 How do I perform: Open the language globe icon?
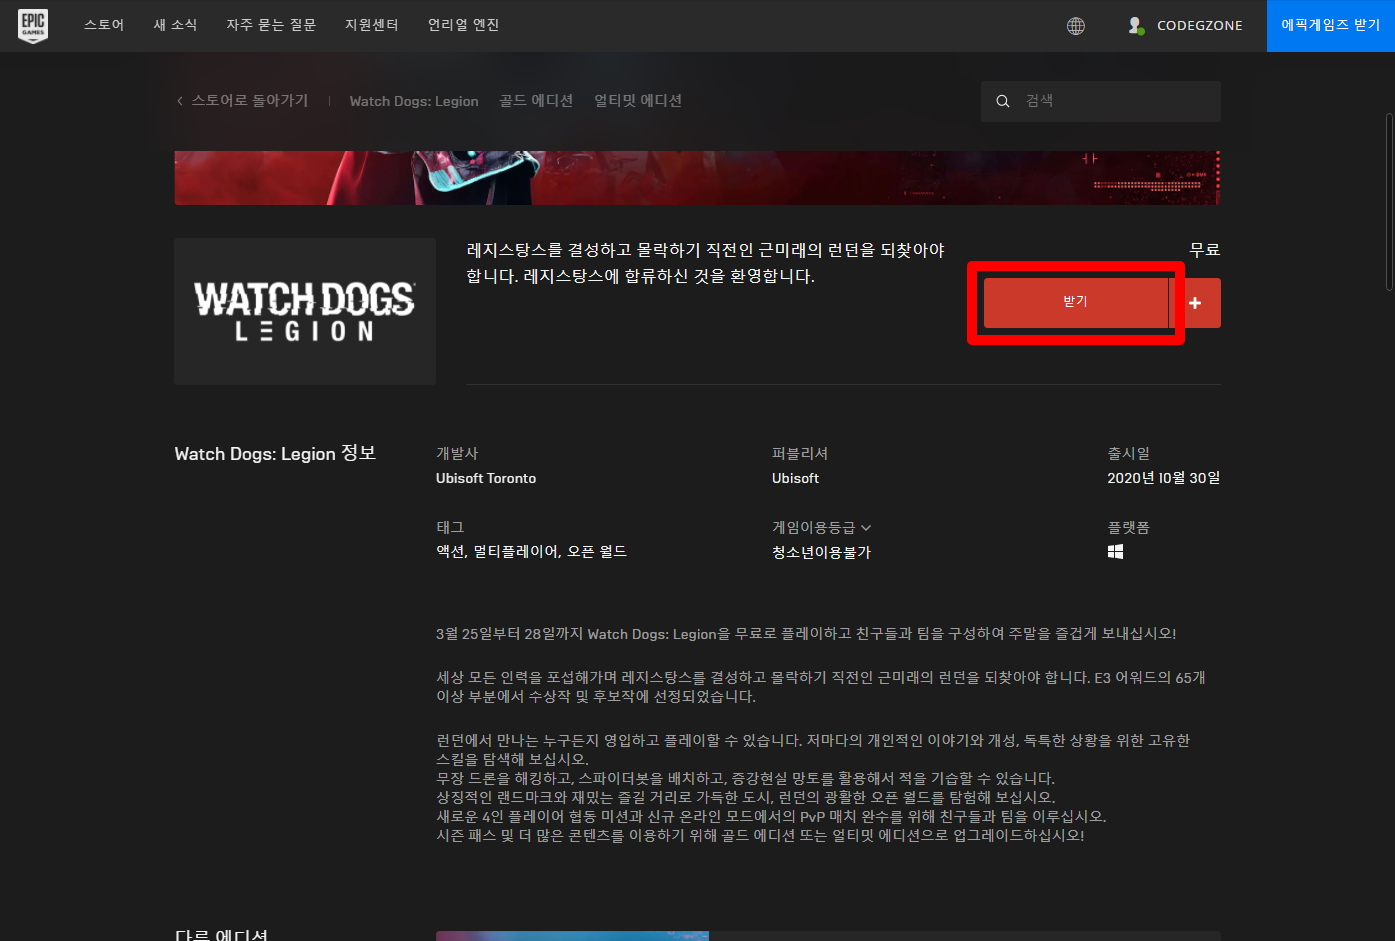[x=1076, y=26]
